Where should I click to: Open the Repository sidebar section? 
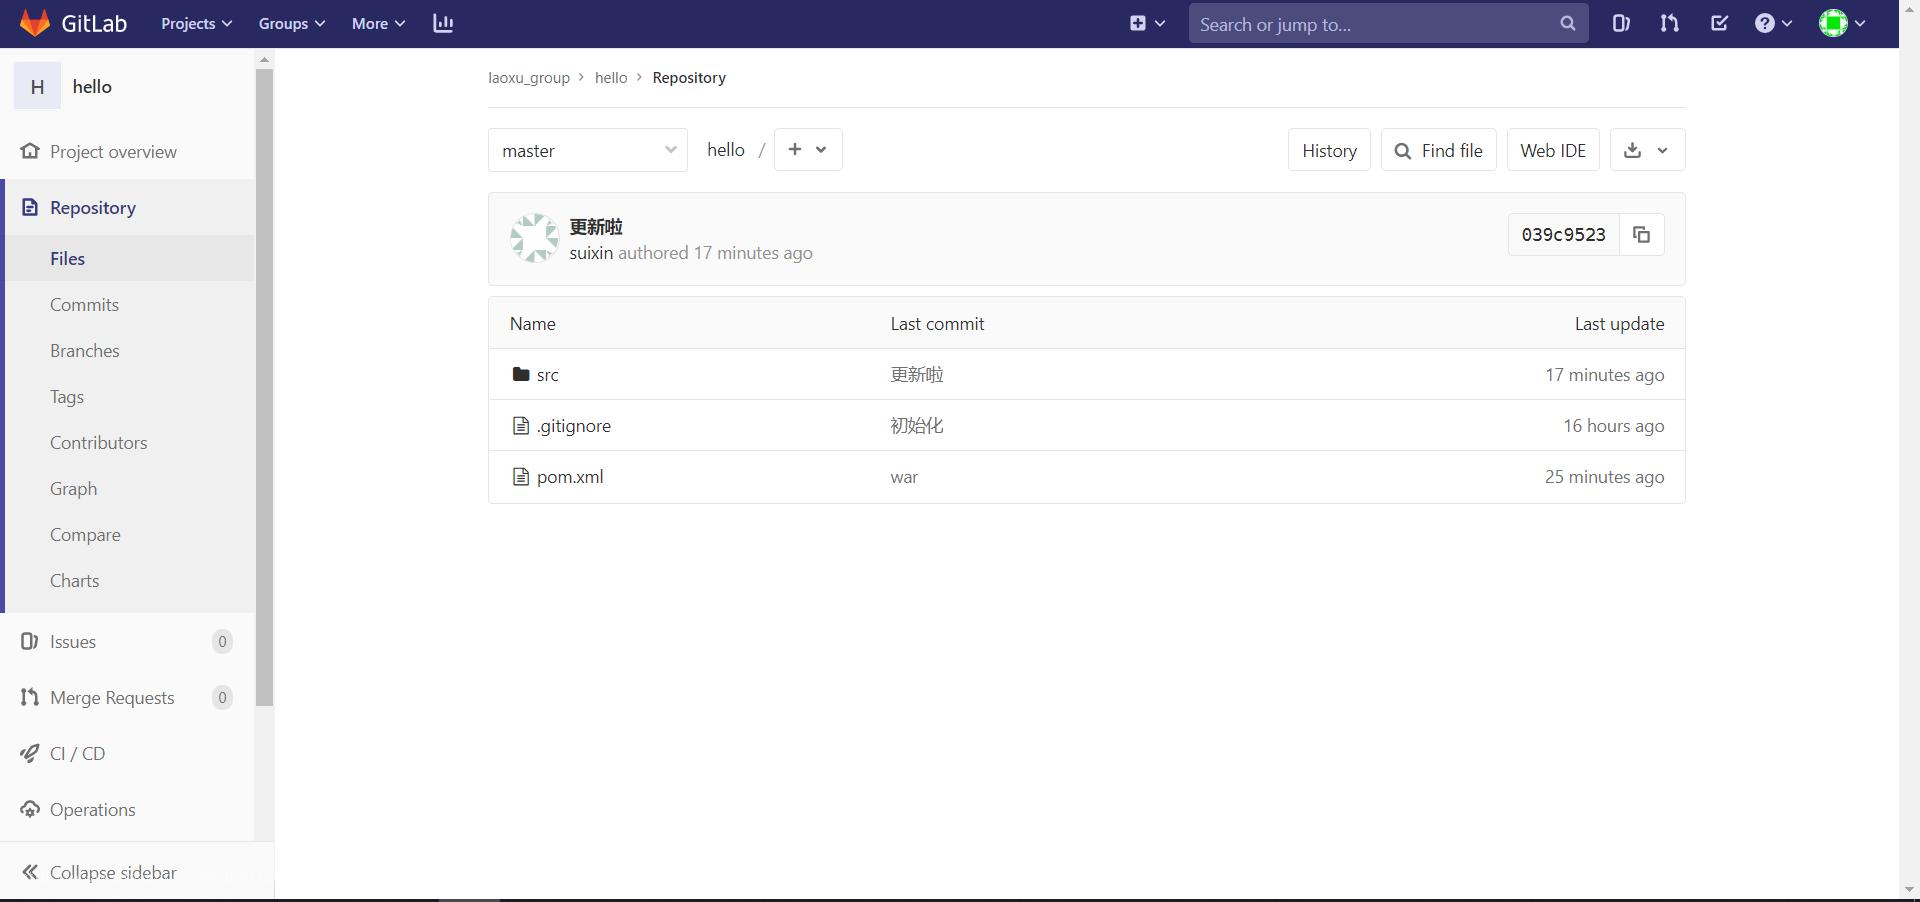pos(129,207)
